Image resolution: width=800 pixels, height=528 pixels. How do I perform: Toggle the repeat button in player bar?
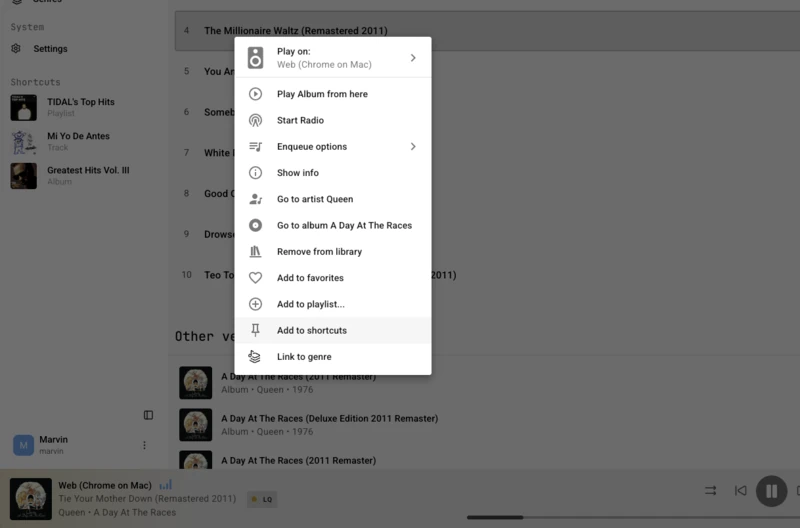pyautogui.click(x=711, y=491)
